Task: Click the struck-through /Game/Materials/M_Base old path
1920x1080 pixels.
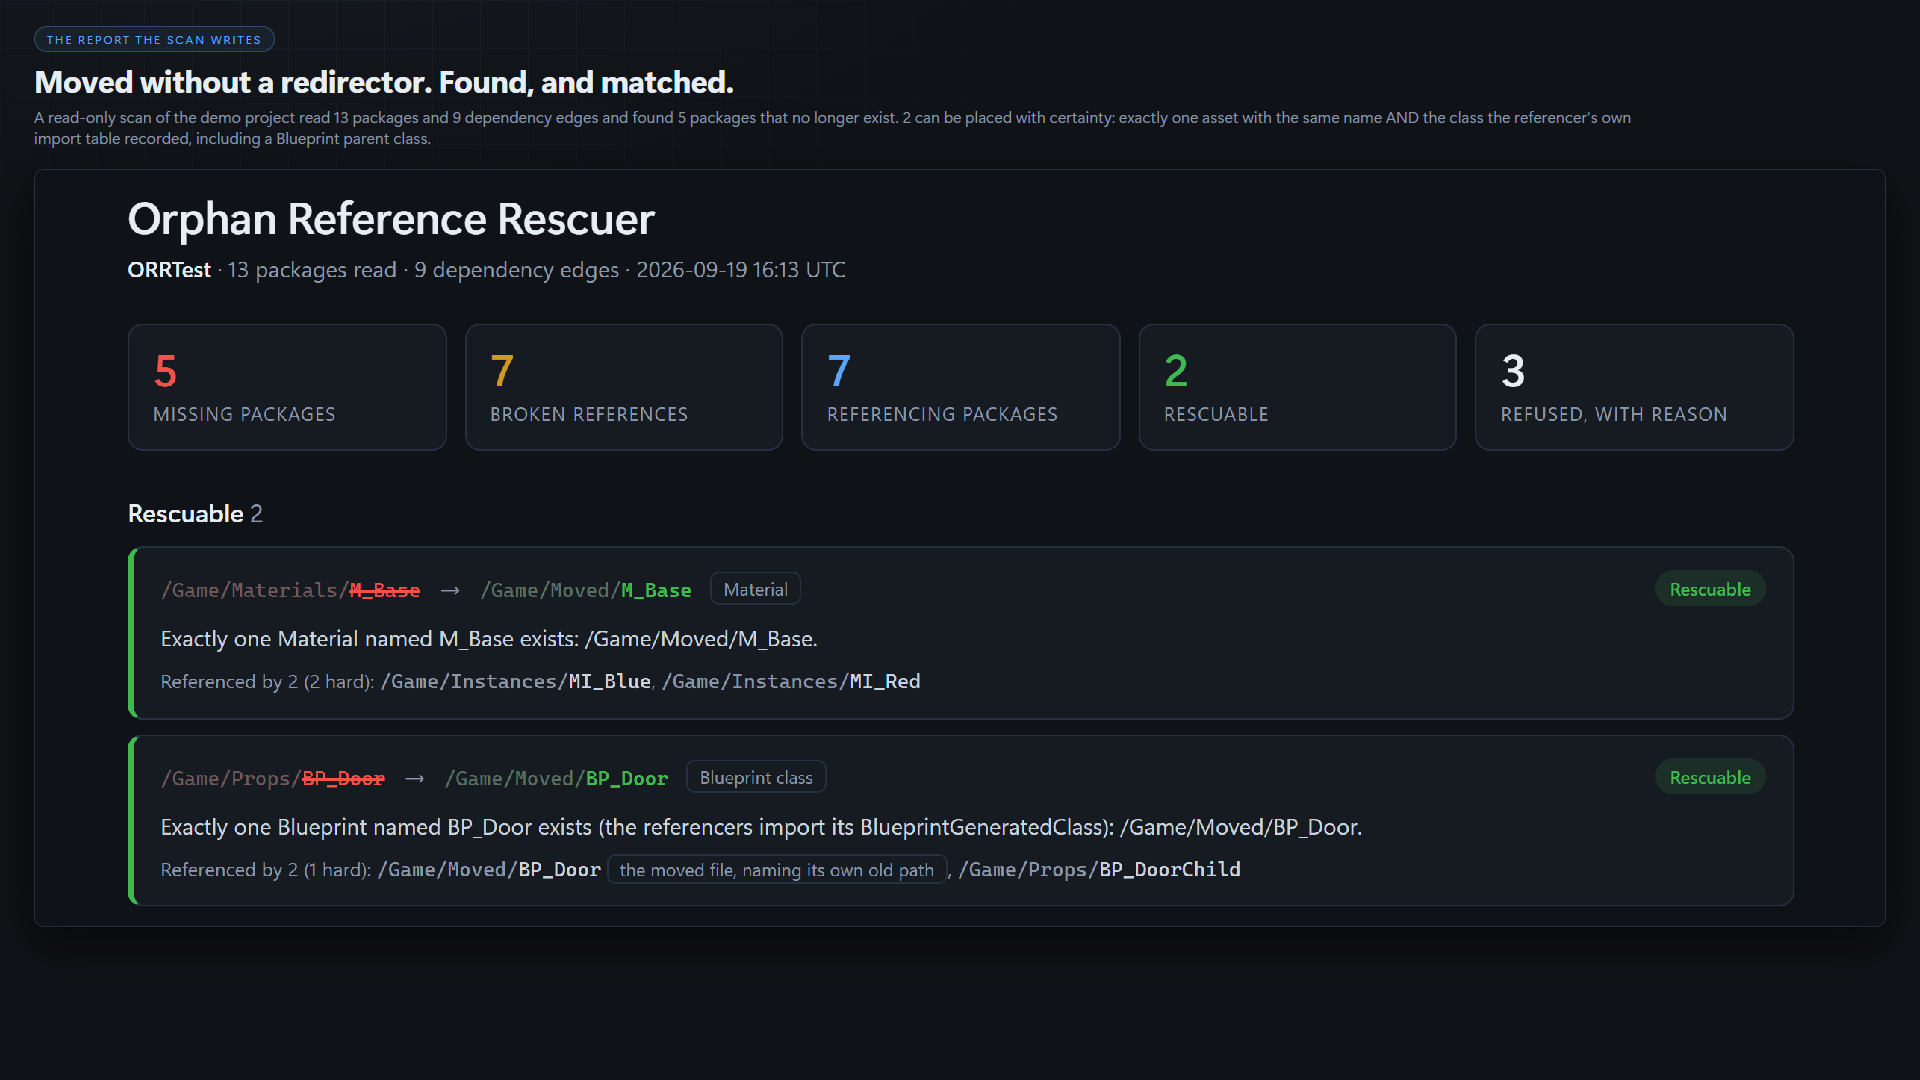Action: click(x=290, y=590)
